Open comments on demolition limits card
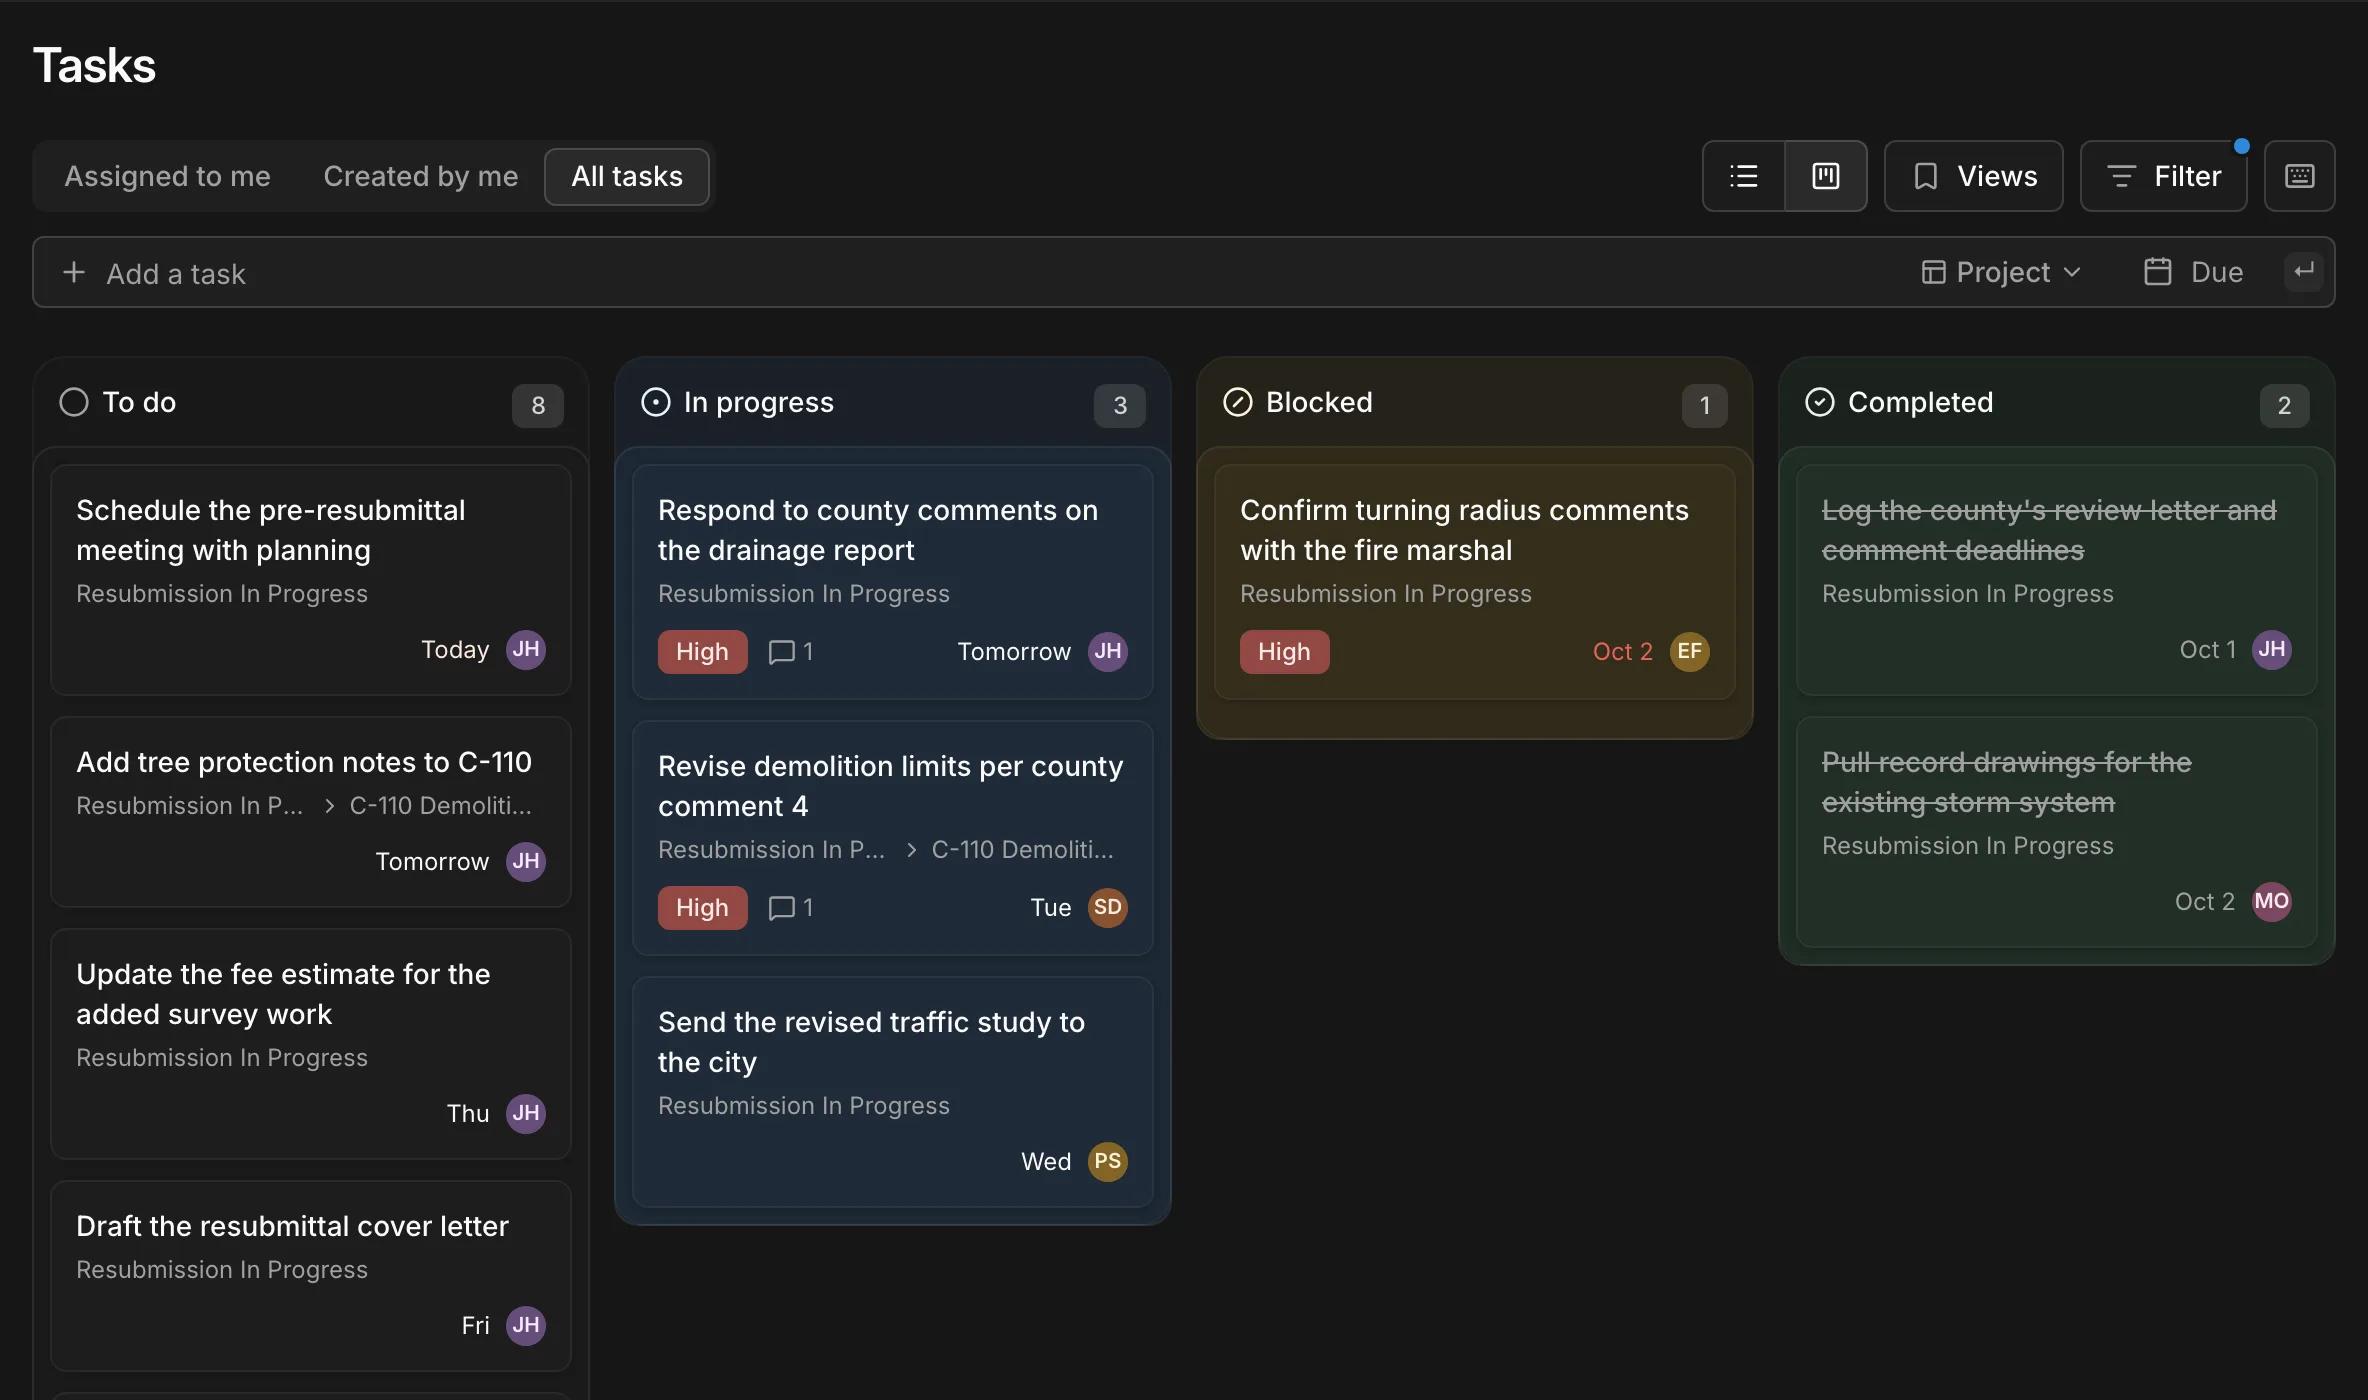Screen dimensions: 2368x1400 [791, 908]
